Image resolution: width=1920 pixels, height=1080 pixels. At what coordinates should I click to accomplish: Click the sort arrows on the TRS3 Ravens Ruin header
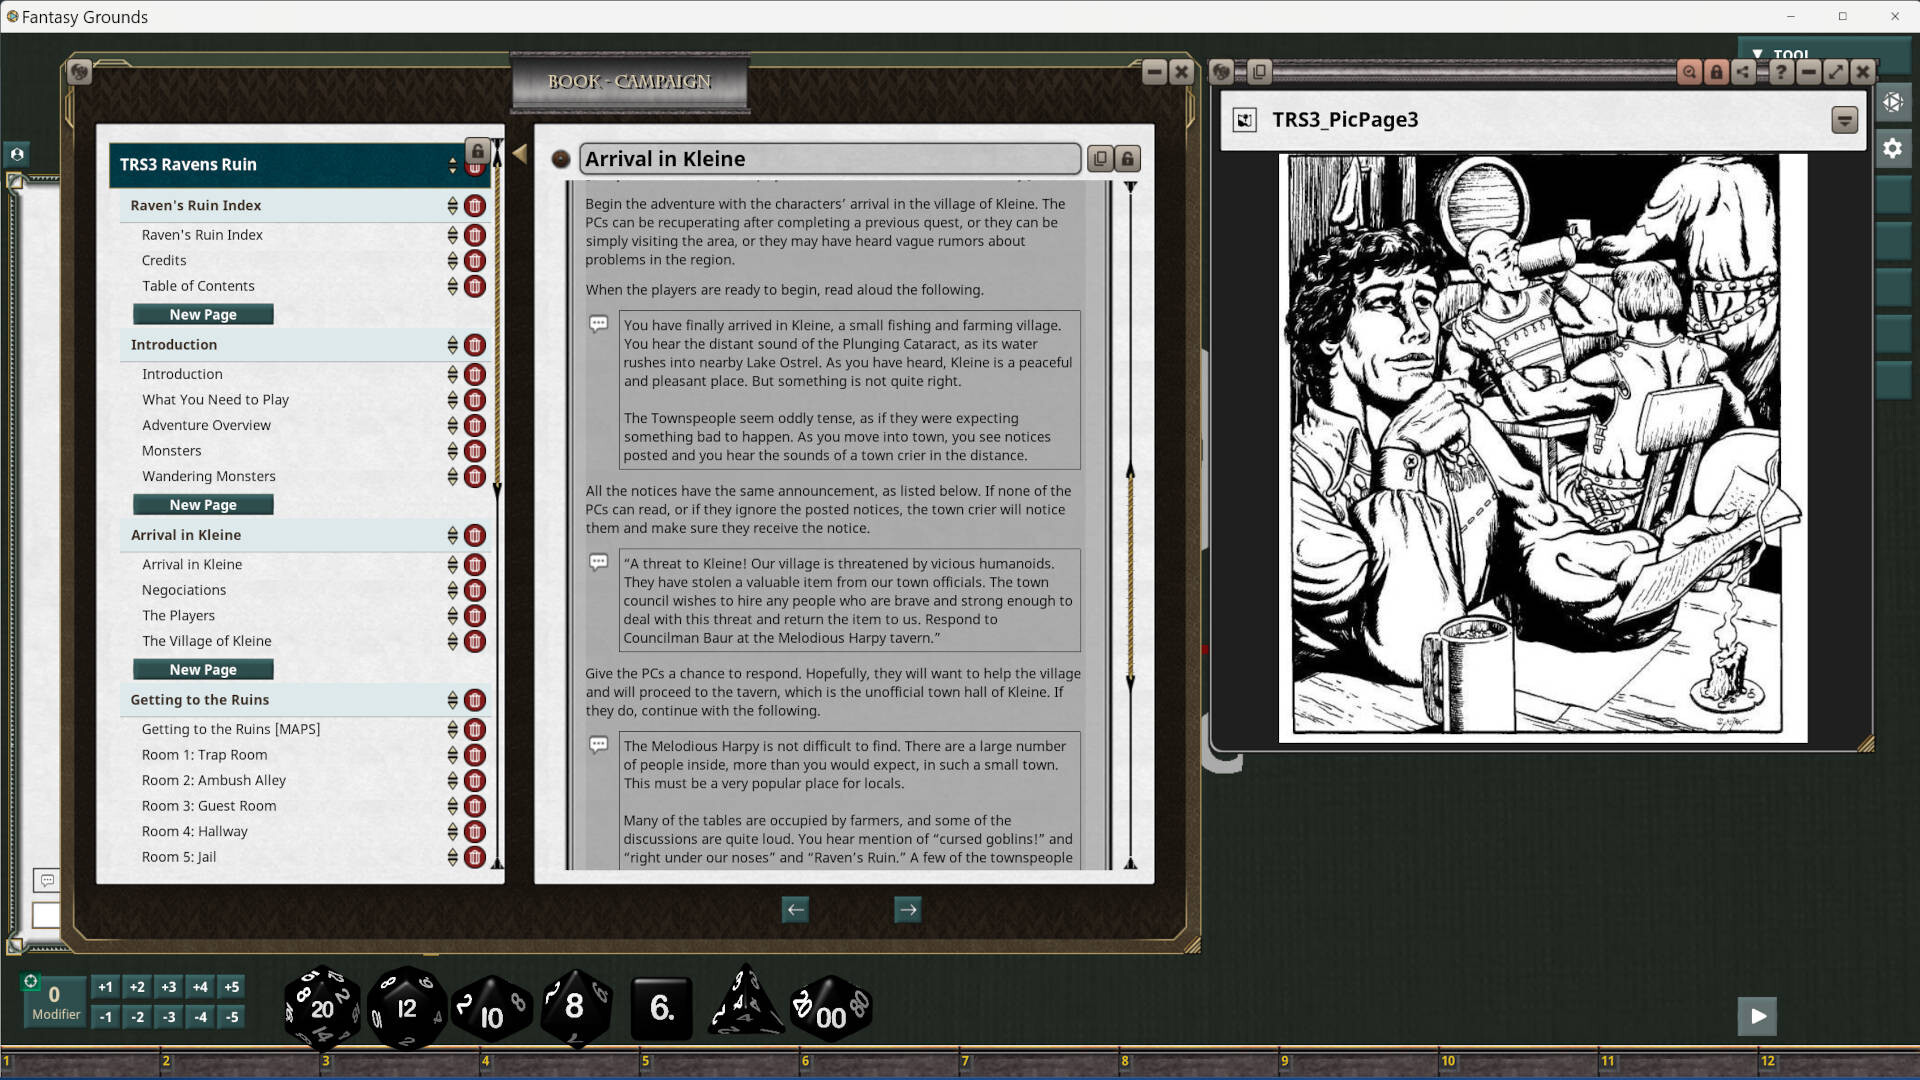(454, 165)
